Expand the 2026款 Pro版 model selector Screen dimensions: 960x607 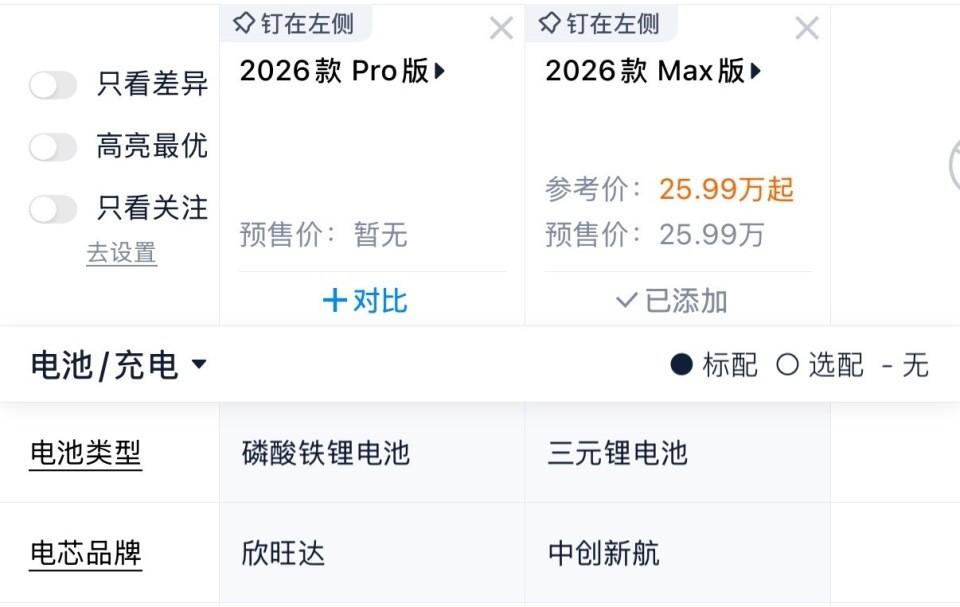342,71
